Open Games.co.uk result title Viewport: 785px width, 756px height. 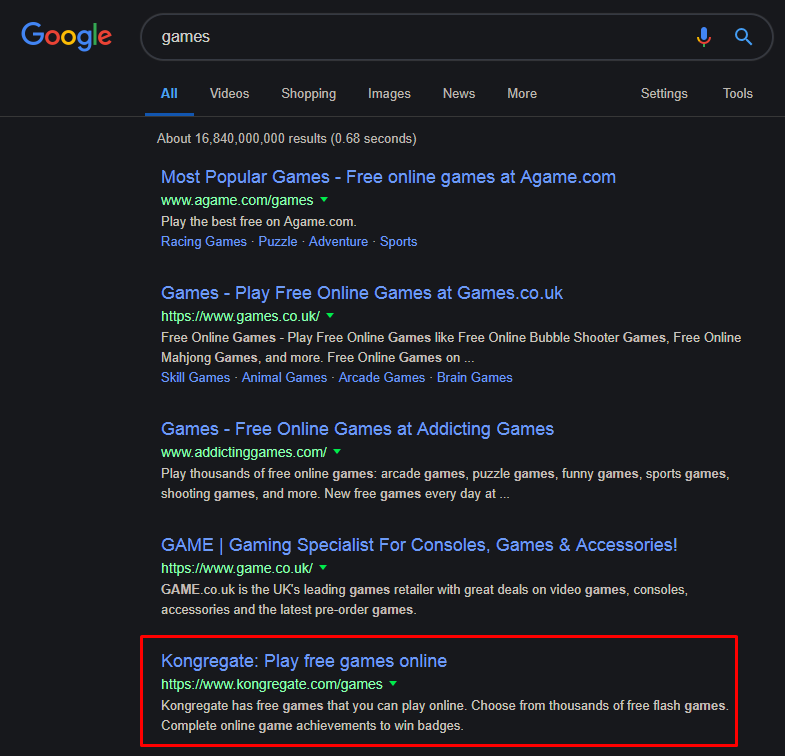[361, 293]
